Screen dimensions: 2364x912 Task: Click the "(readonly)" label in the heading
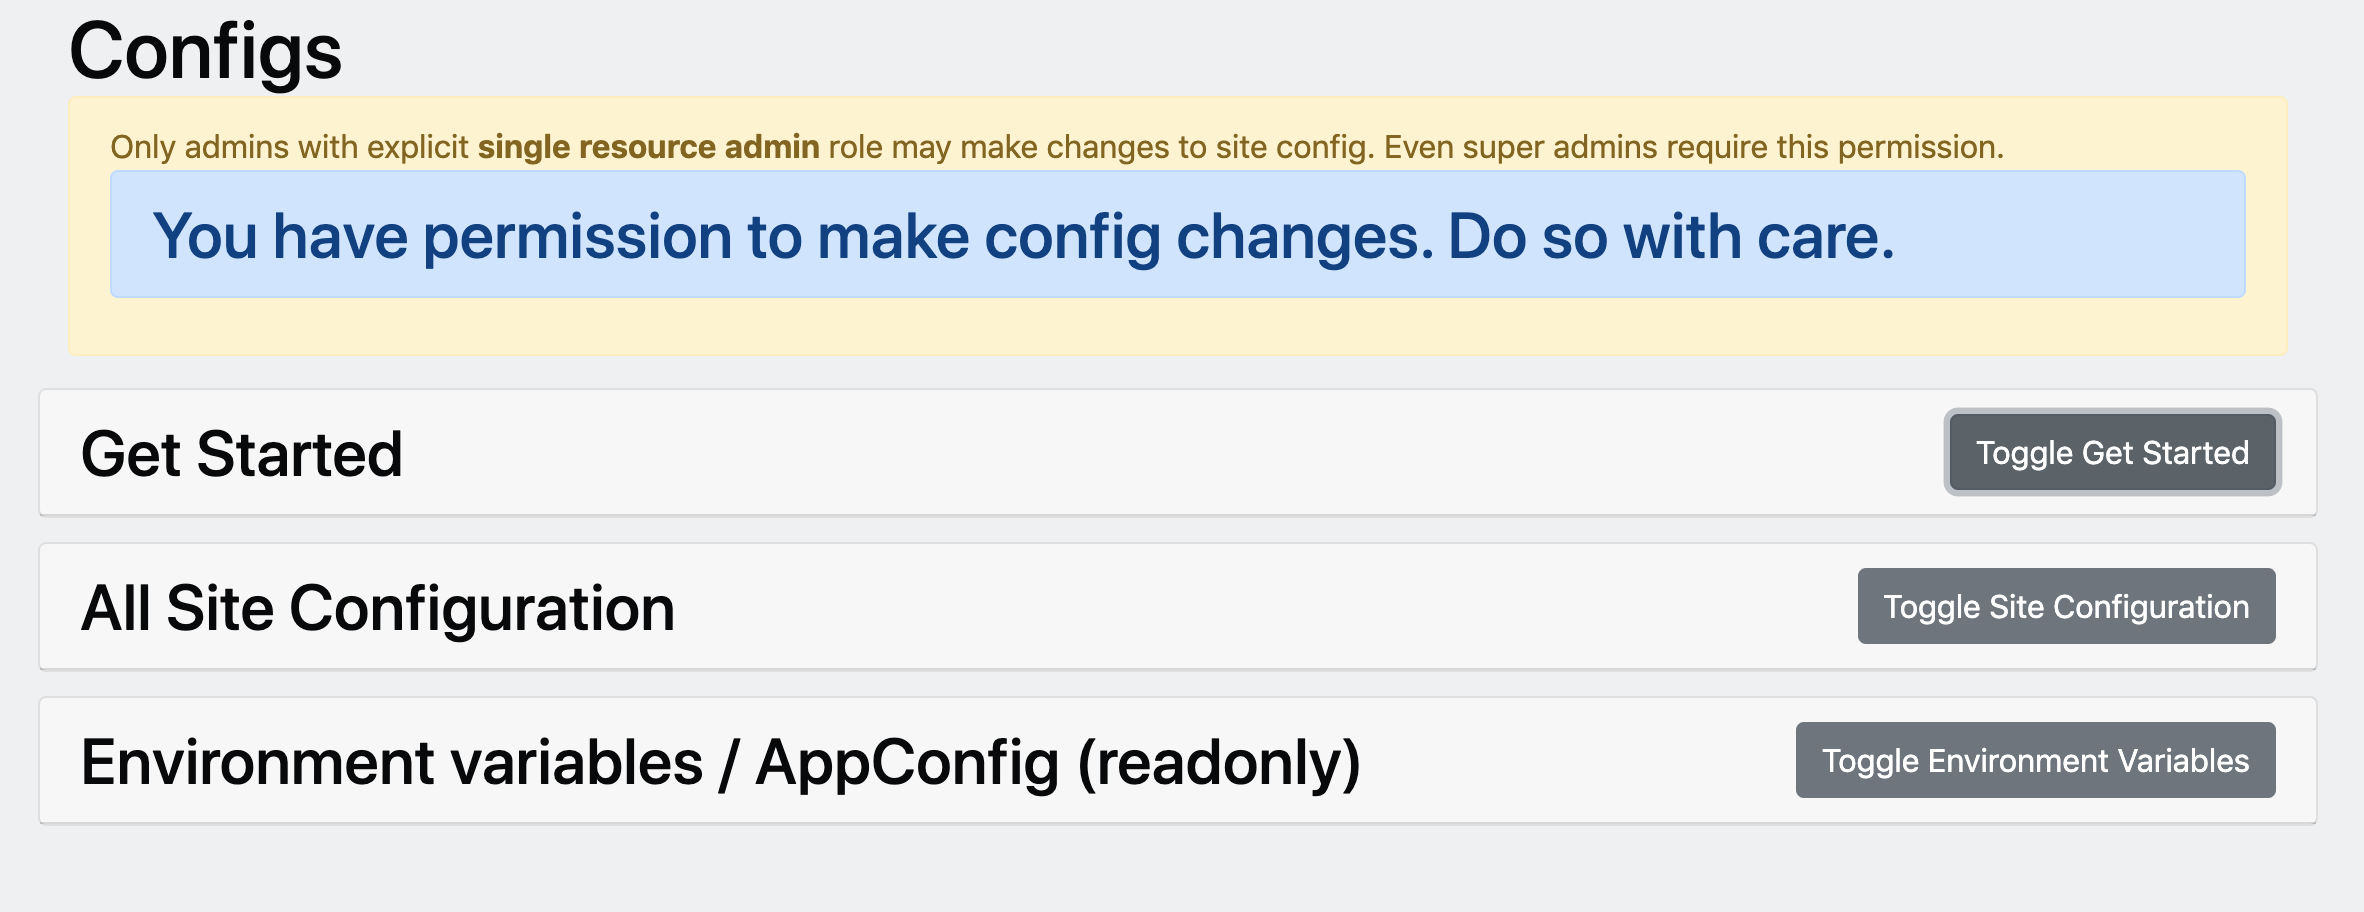(1218, 763)
